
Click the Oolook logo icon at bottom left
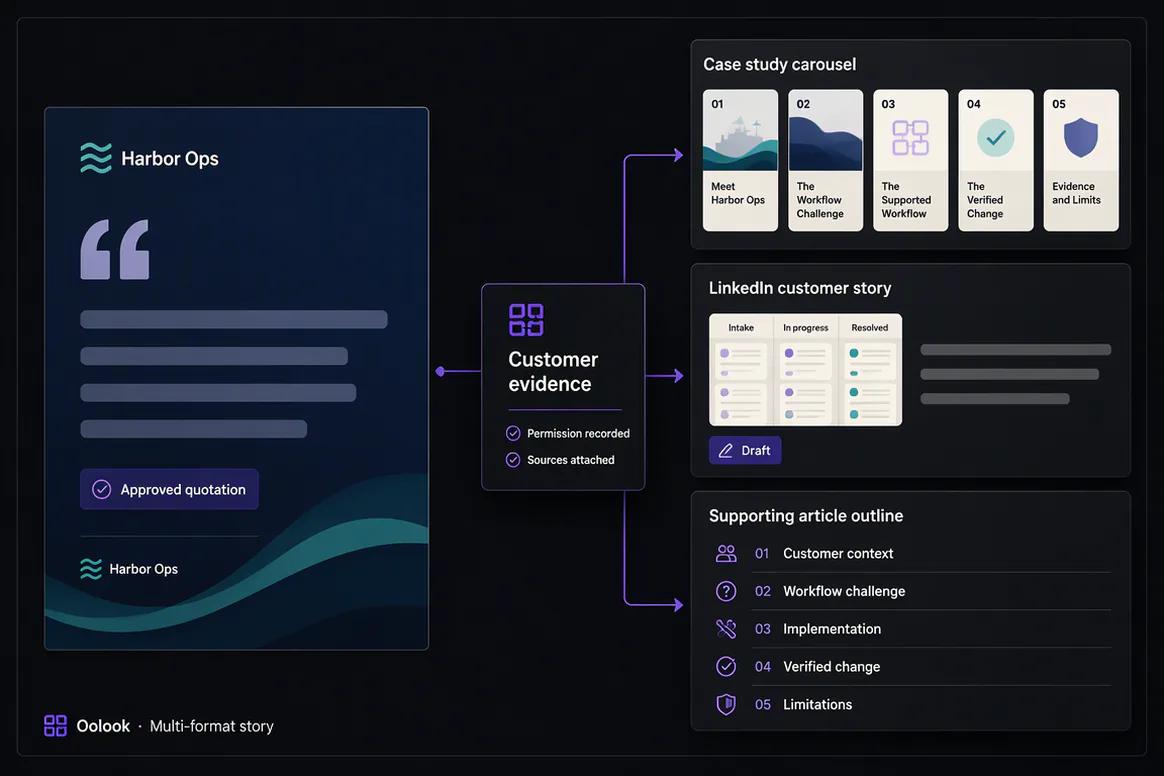click(56, 726)
